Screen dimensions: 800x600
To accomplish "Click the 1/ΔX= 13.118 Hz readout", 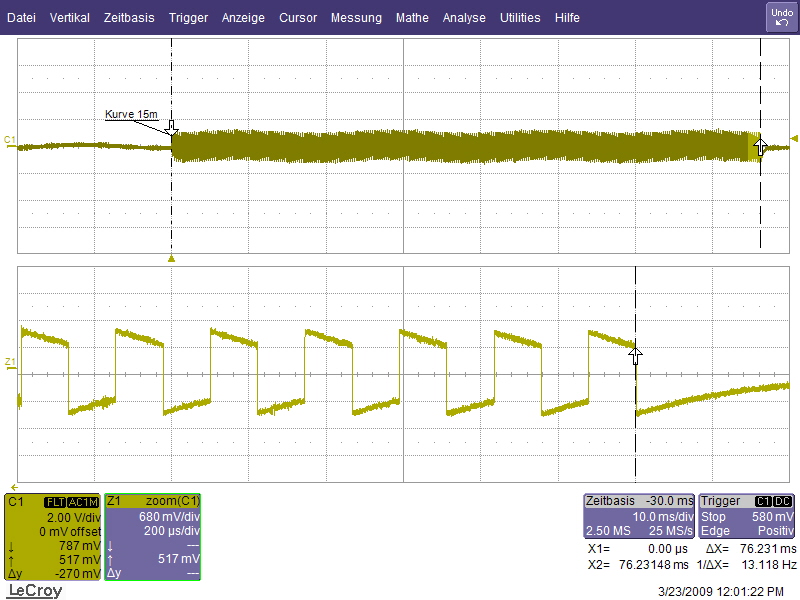I will click(746, 565).
